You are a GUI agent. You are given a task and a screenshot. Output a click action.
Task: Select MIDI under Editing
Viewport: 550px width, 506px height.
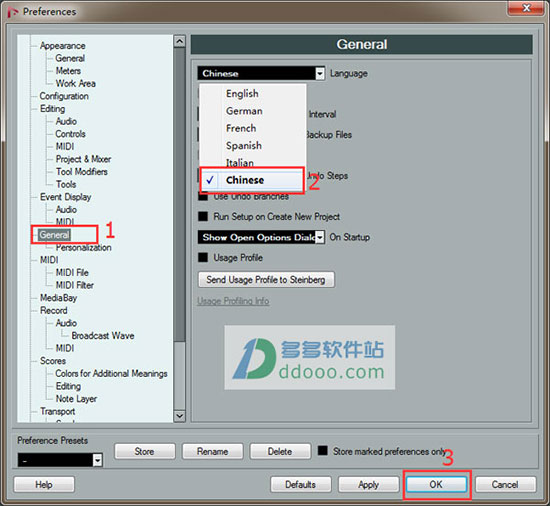point(65,147)
